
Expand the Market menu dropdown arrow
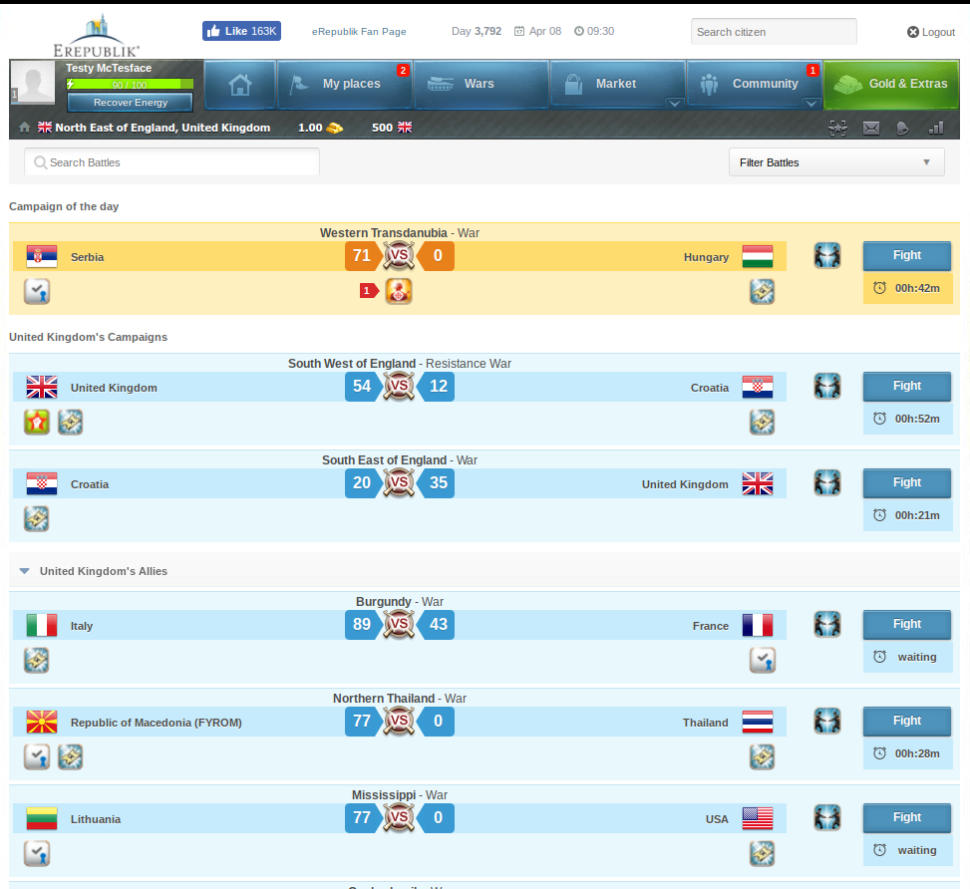point(674,103)
